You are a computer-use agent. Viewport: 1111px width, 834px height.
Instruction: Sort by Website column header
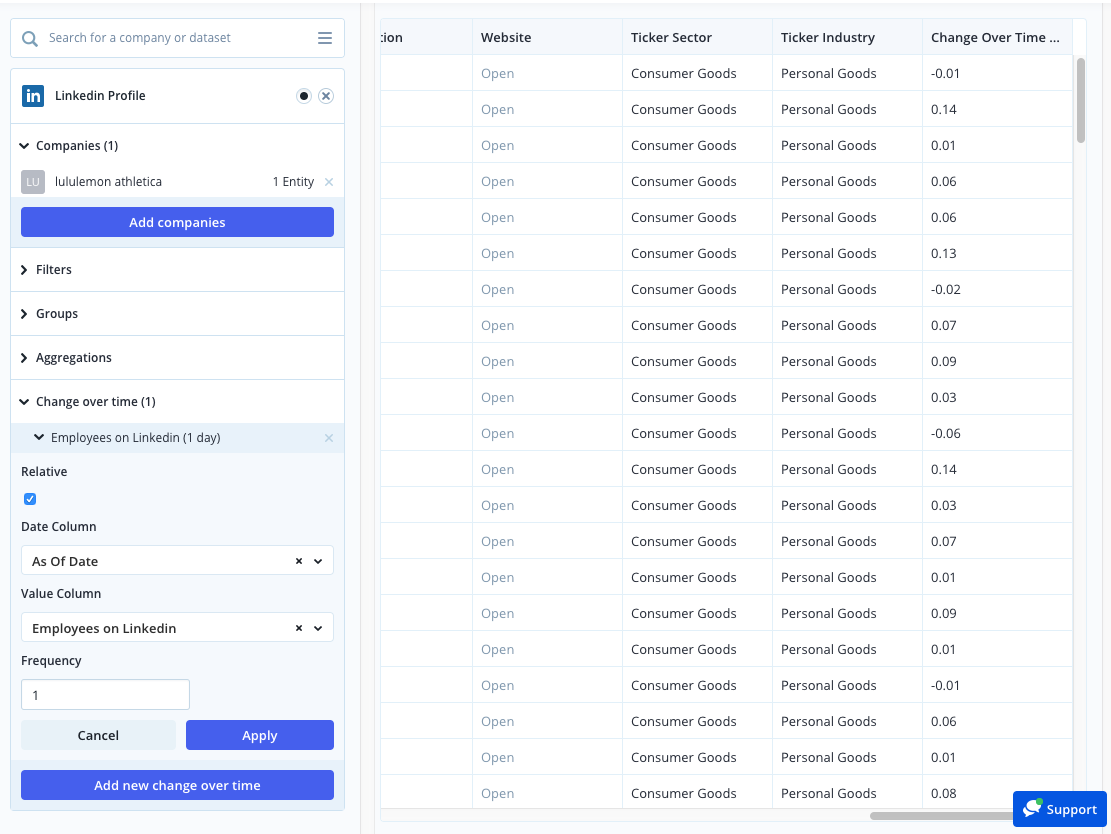(x=547, y=38)
